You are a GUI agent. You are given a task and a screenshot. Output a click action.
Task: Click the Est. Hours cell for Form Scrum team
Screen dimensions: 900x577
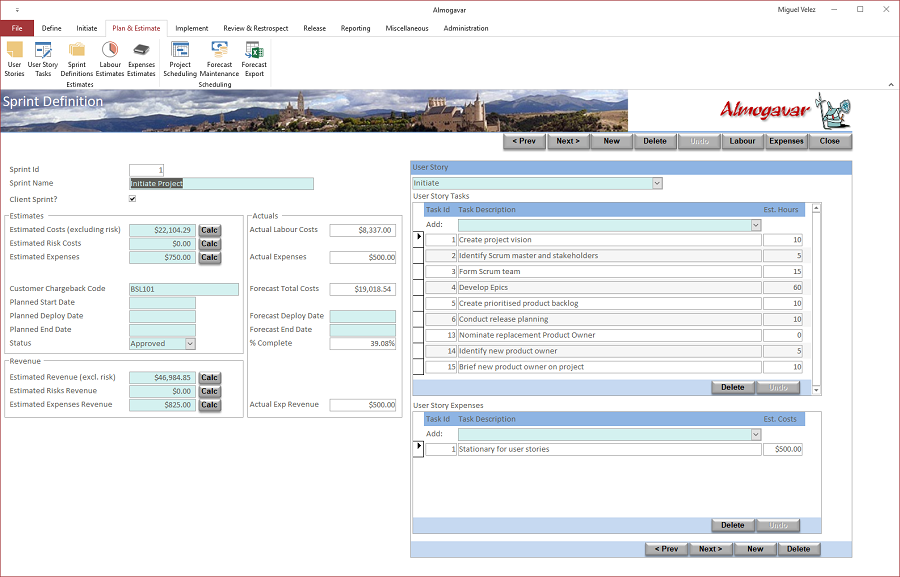tap(783, 272)
